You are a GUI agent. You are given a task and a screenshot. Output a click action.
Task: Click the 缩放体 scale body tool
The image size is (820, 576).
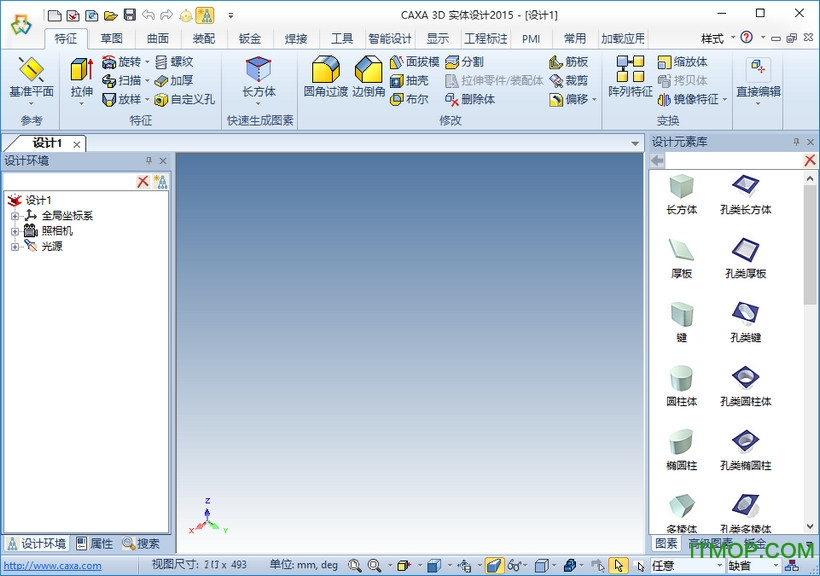(x=682, y=62)
